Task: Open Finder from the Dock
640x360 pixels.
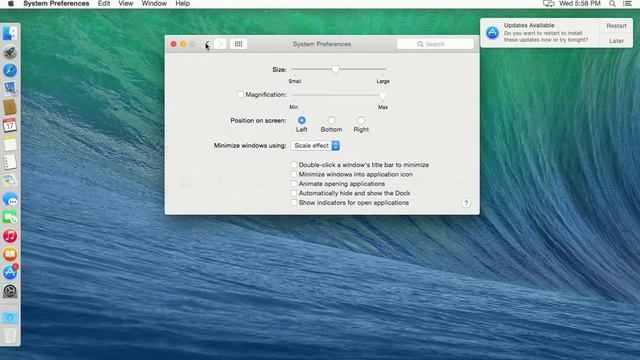Action: click(x=10, y=33)
